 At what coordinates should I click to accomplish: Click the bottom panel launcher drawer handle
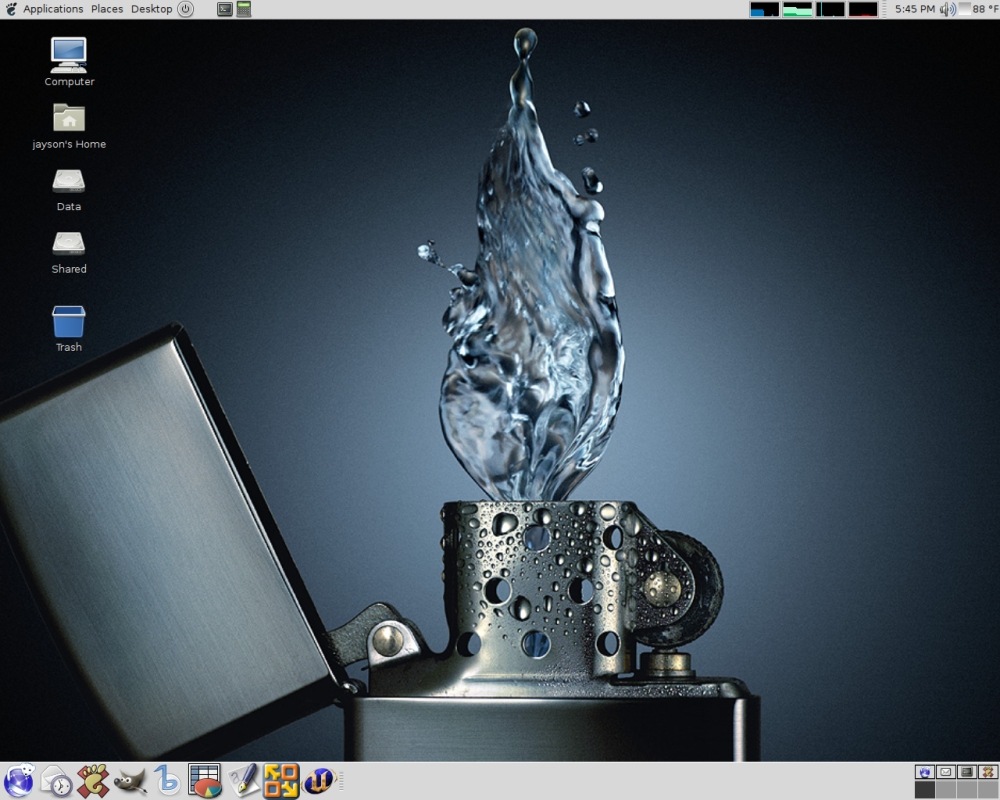pyautogui.click(x=341, y=780)
